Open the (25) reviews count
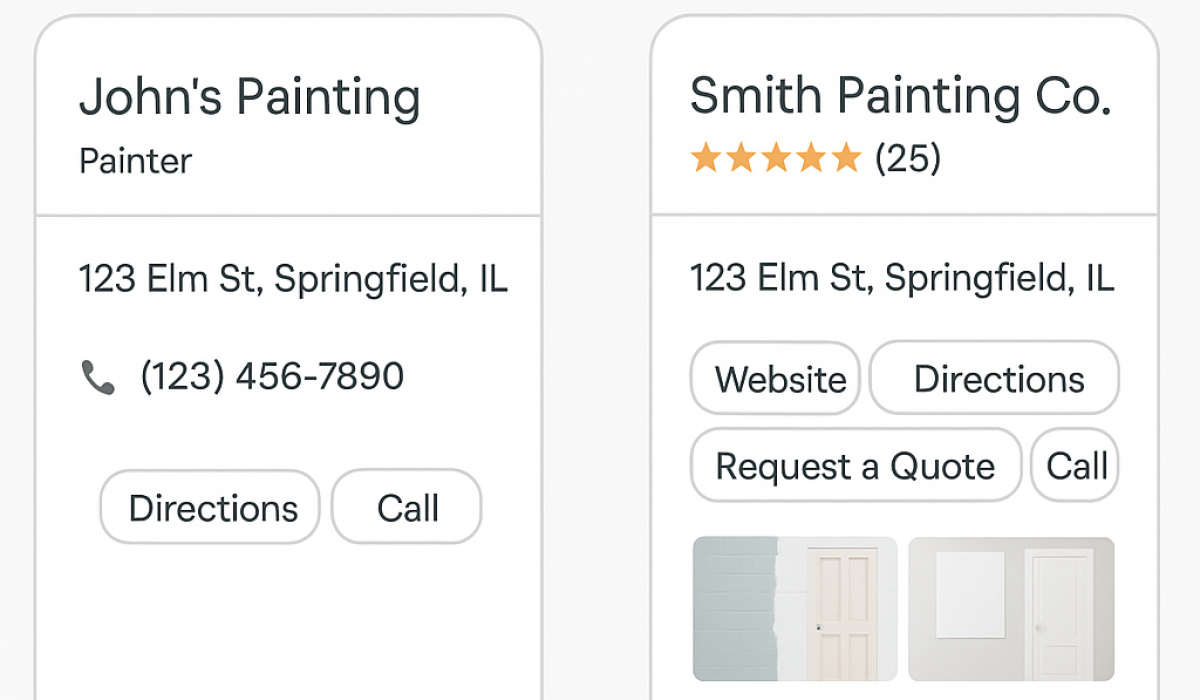Viewport: 1200px width, 700px height. [908, 158]
